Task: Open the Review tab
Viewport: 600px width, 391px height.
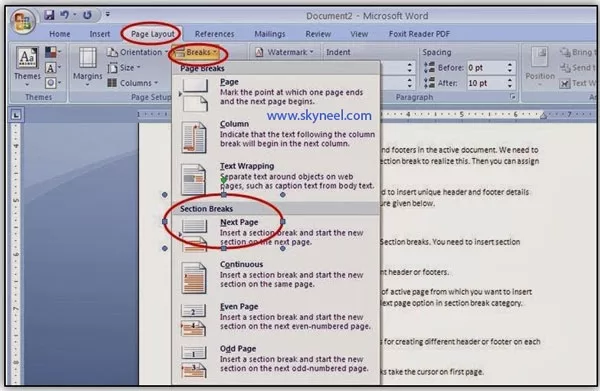Action: (x=318, y=34)
